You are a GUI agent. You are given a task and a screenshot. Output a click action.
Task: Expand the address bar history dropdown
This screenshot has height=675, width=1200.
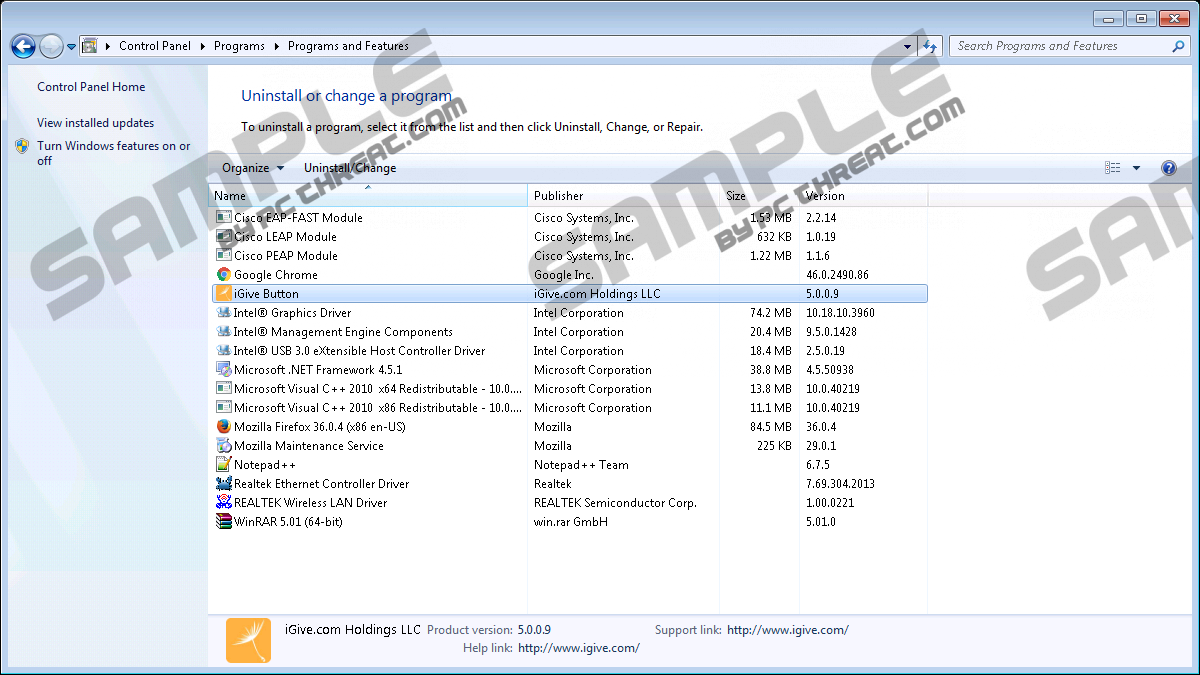pos(908,46)
